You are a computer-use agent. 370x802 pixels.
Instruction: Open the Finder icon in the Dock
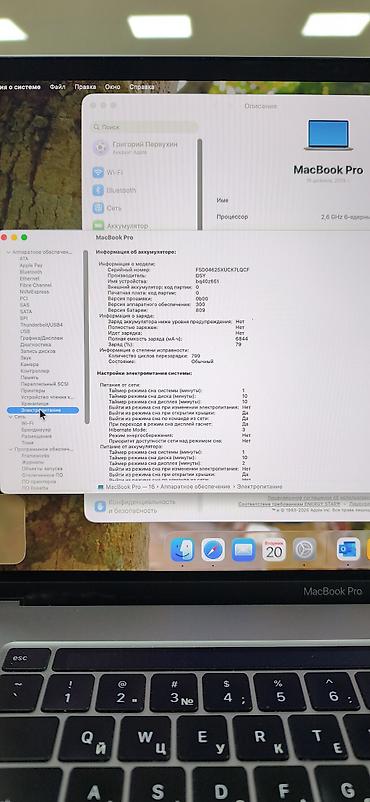pyautogui.click(x=182, y=549)
